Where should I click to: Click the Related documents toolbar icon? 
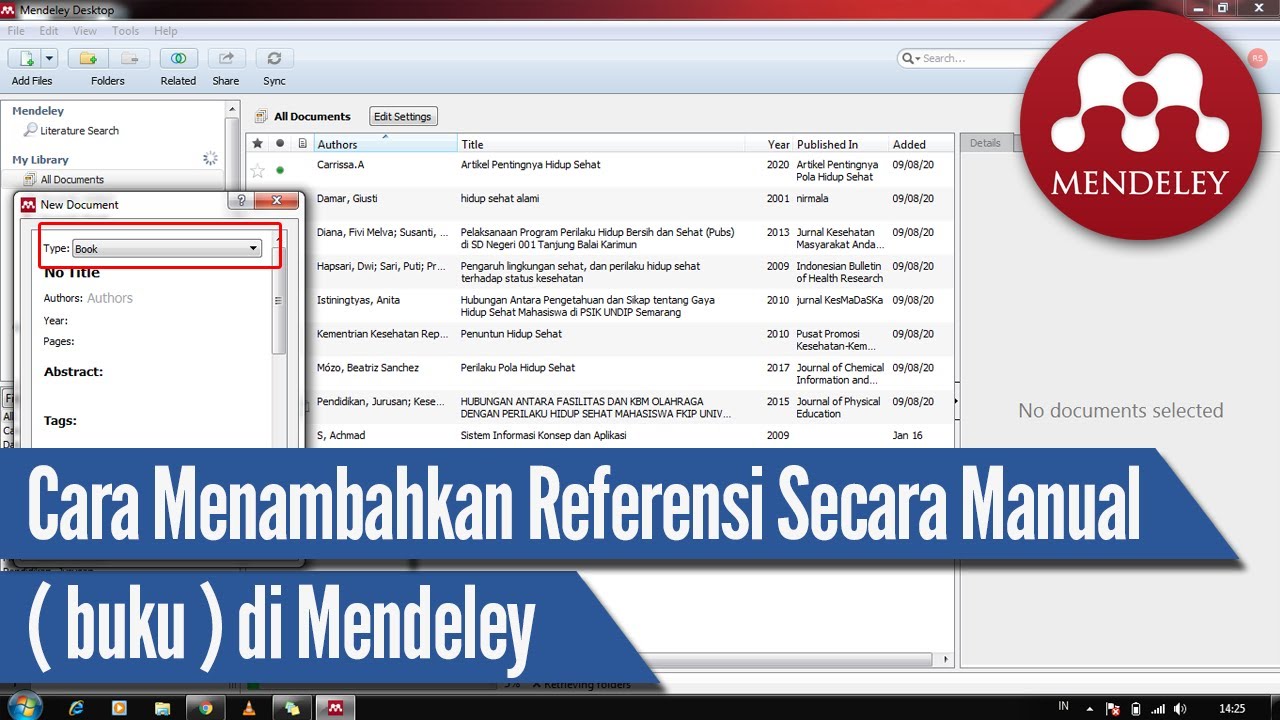pos(178,58)
